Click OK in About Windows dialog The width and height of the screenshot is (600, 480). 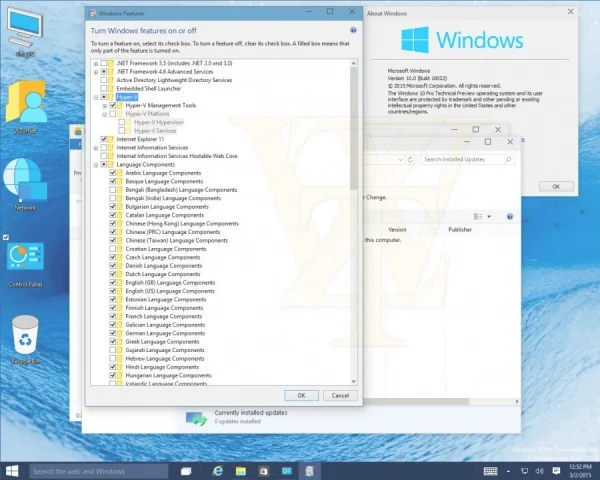coord(556,186)
